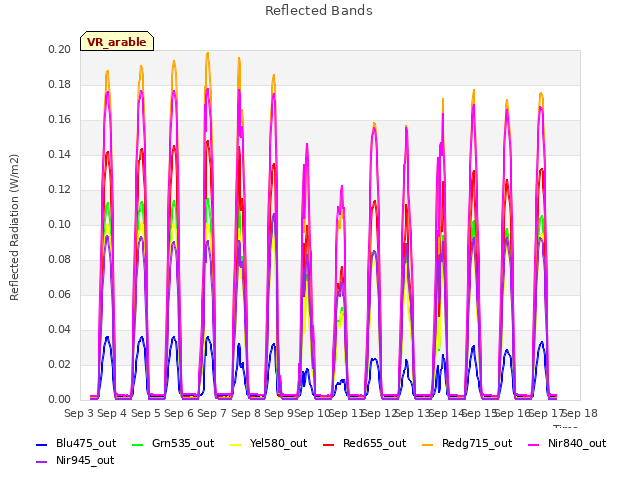Select the Grn535_out legend entry
The width and height of the screenshot is (640, 480).
[173, 444]
